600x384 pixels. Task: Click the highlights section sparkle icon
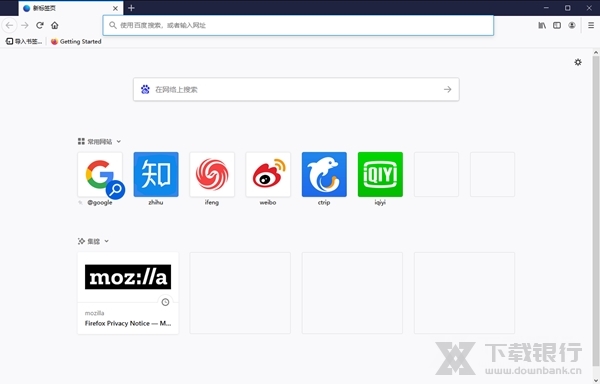pyautogui.click(x=81, y=241)
